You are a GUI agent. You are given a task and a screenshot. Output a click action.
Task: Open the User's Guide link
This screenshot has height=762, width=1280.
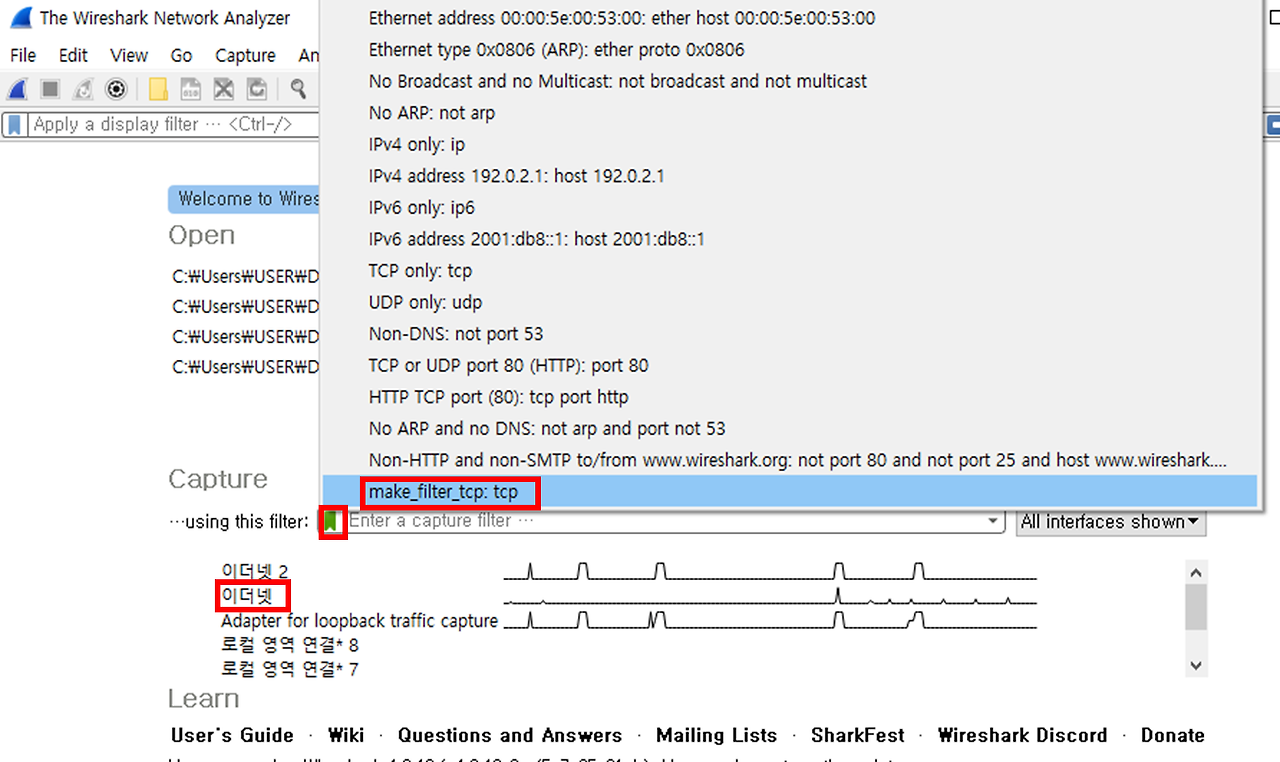[x=232, y=736]
